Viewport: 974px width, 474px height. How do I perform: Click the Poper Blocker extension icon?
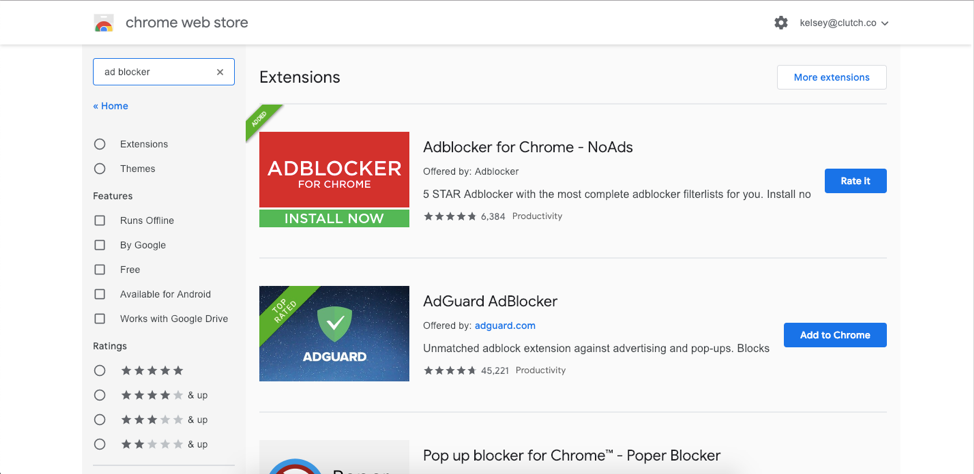[334, 457]
